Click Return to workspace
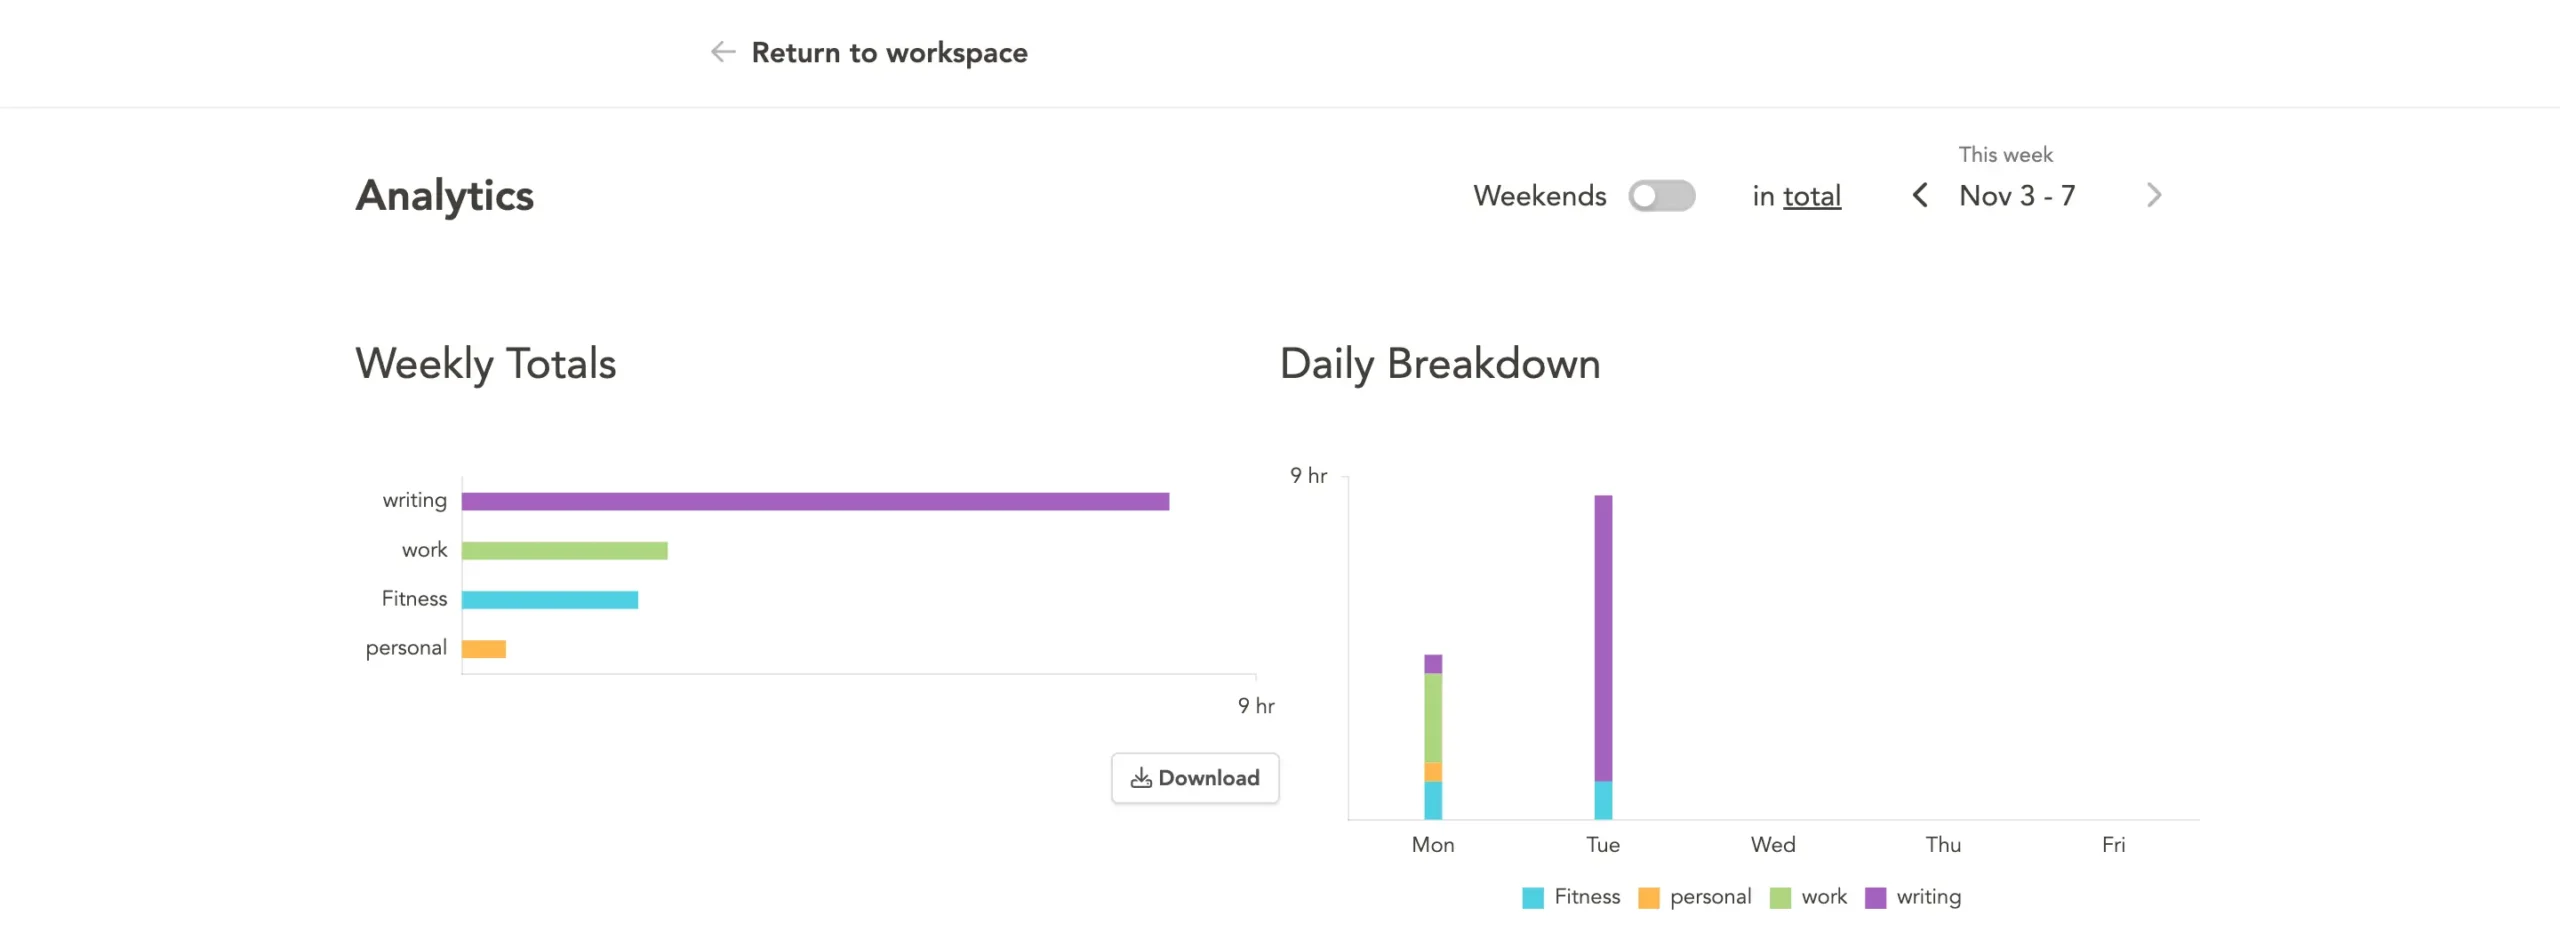This screenshot has height=948, width=2560. (889, 52)
